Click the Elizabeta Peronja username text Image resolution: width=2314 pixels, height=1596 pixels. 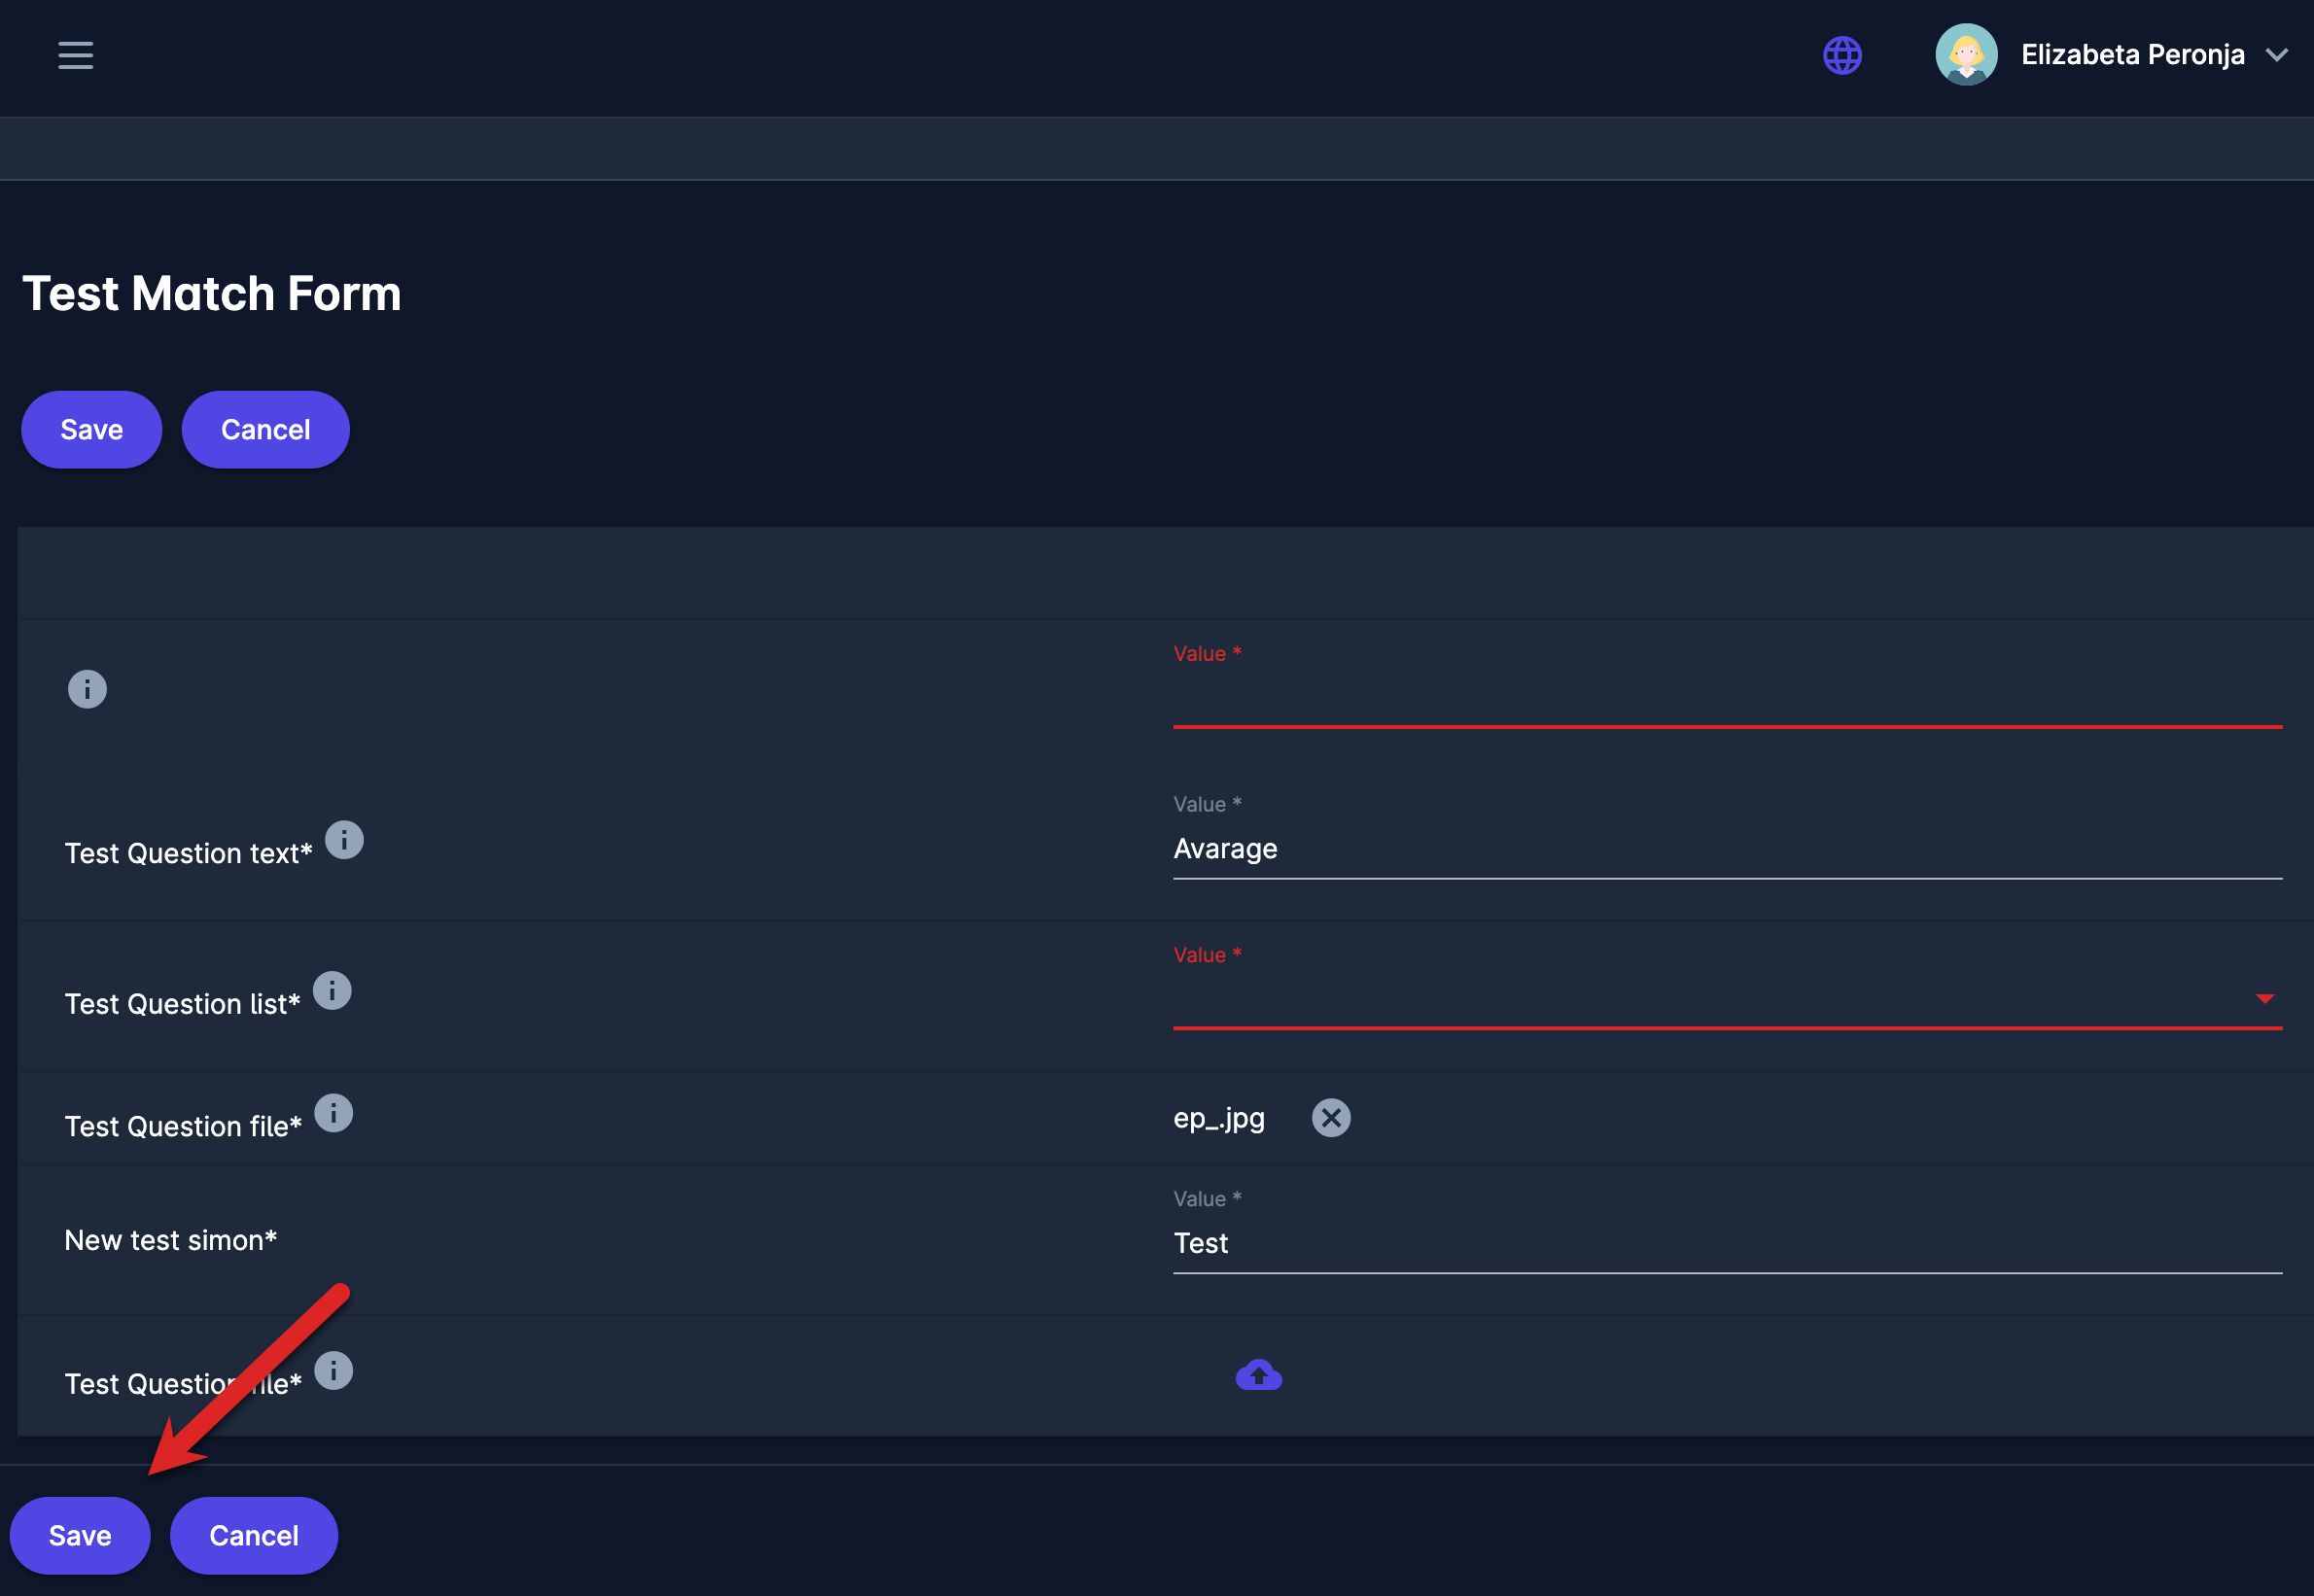pyautogui.click(x=2132, y=55)
